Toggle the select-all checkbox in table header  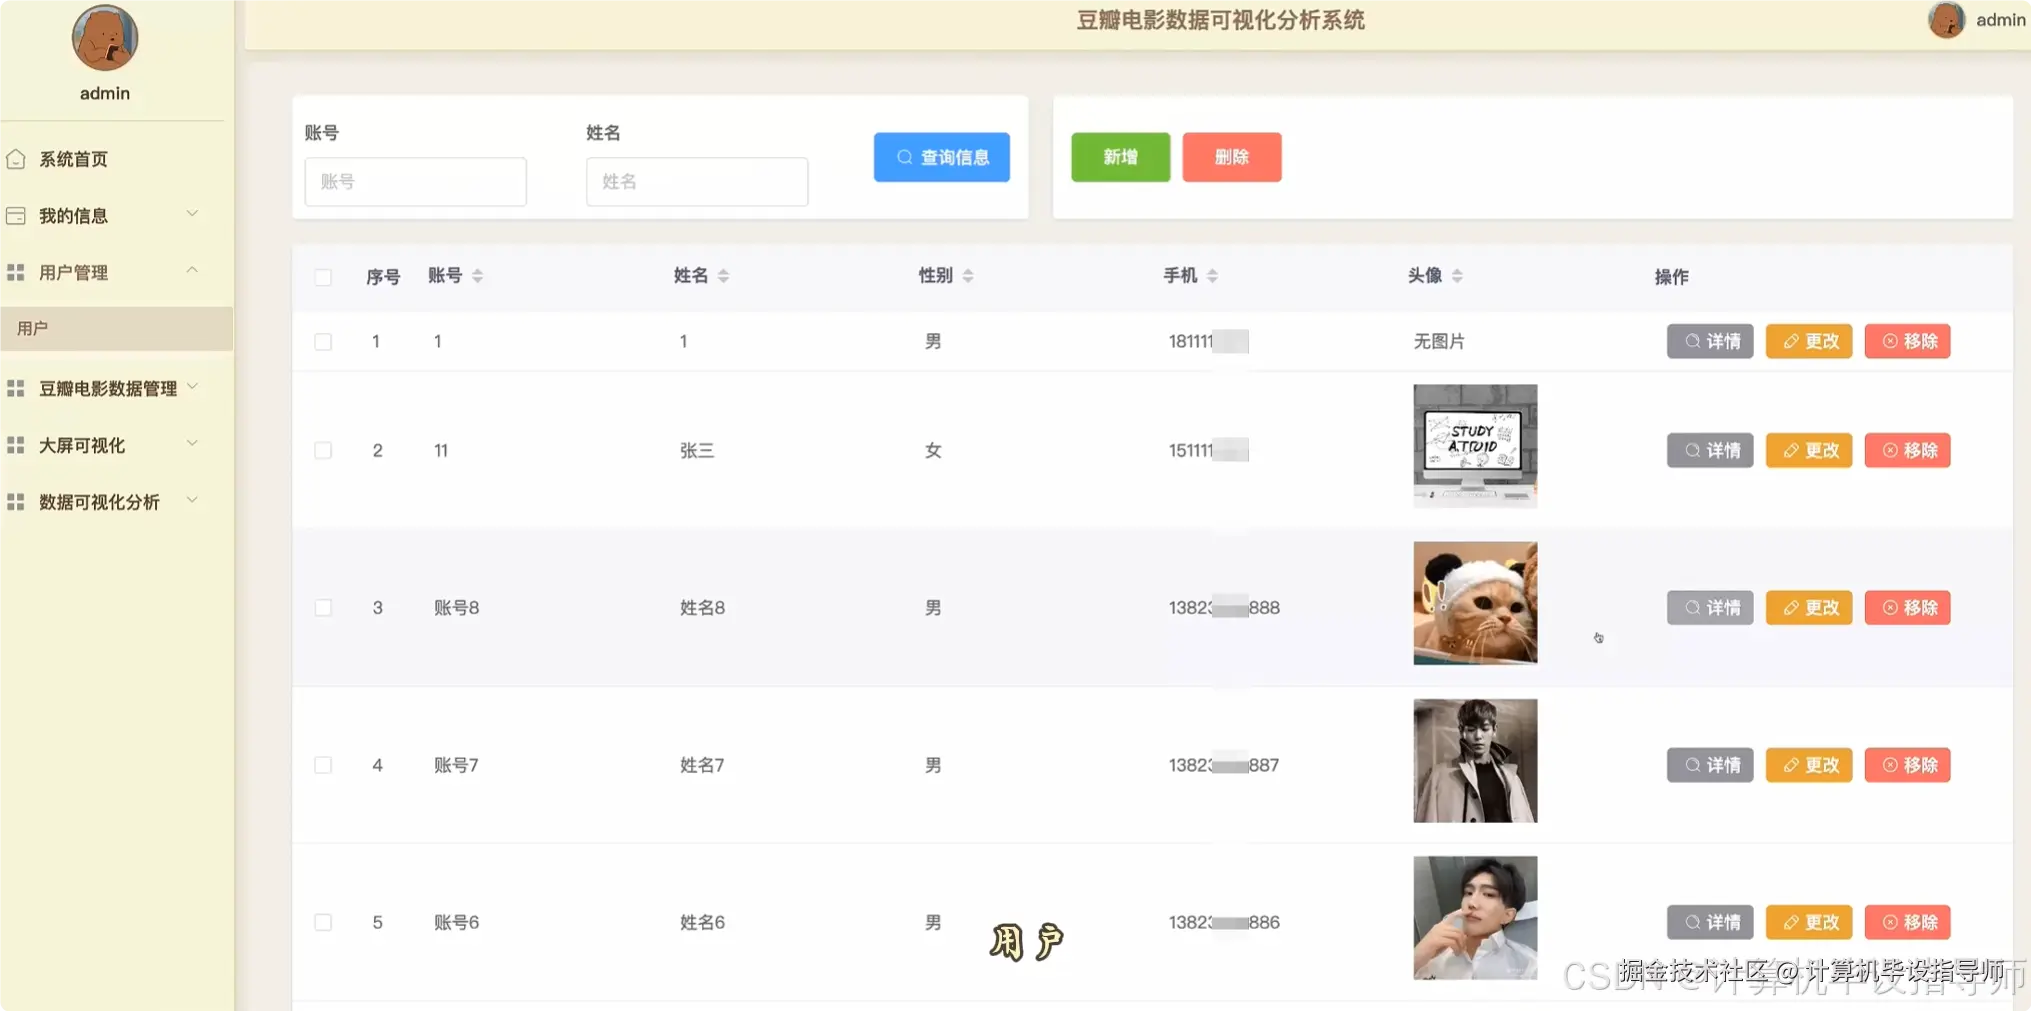[323, 277]
